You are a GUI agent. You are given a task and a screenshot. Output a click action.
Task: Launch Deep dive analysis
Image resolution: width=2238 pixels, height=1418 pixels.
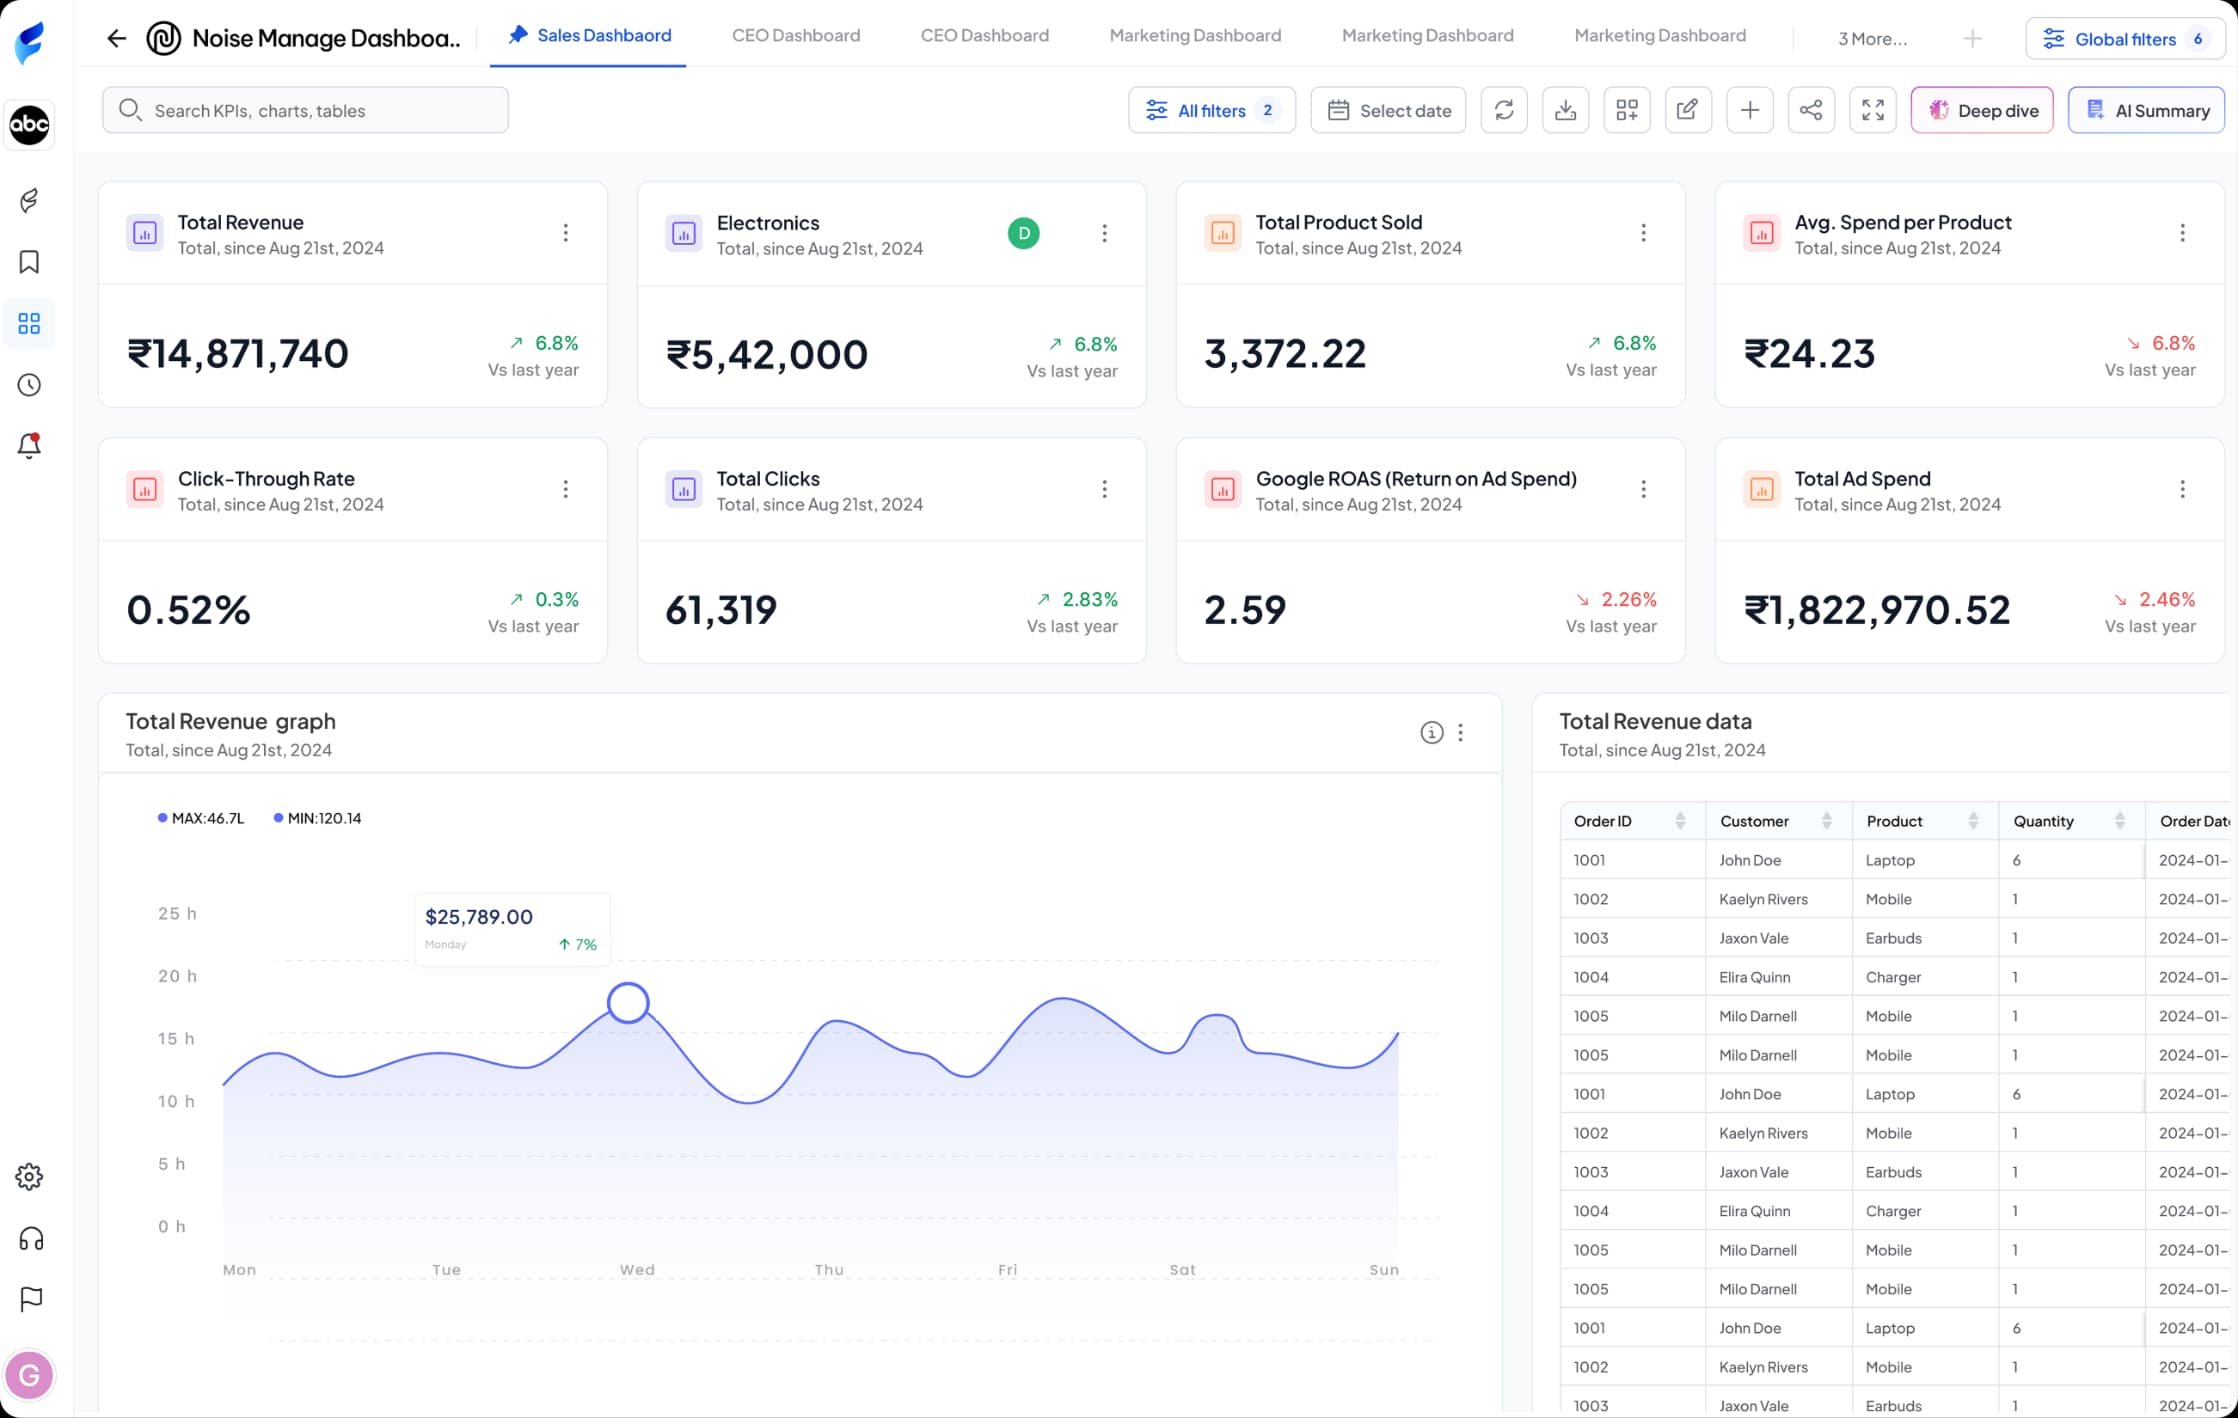pos(1981,110)
